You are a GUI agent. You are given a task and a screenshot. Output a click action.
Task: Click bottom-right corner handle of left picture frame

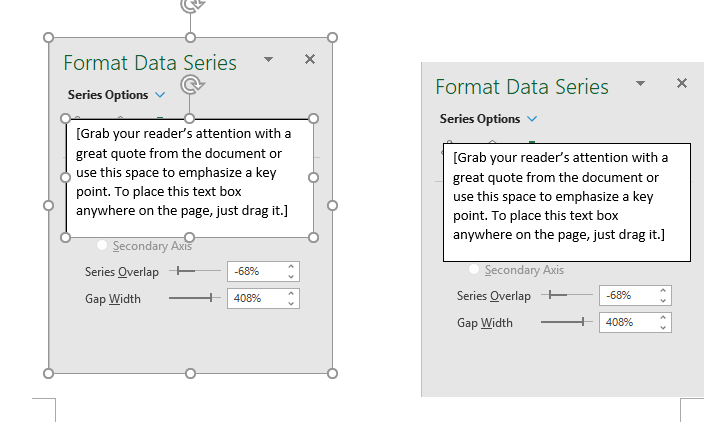tap(333, 373)
